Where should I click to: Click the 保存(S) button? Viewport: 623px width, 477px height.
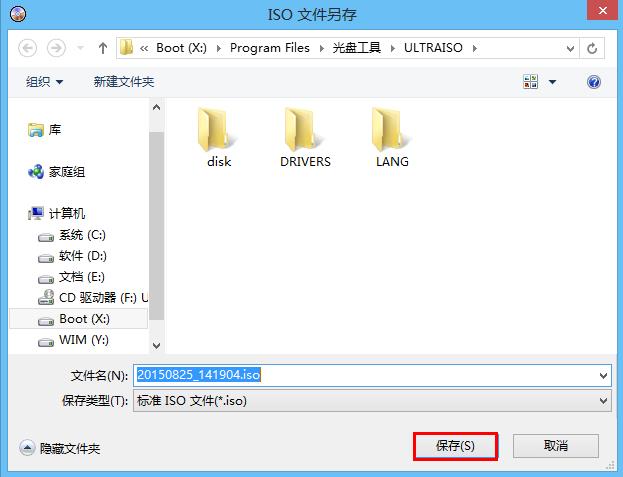(455, 446)
